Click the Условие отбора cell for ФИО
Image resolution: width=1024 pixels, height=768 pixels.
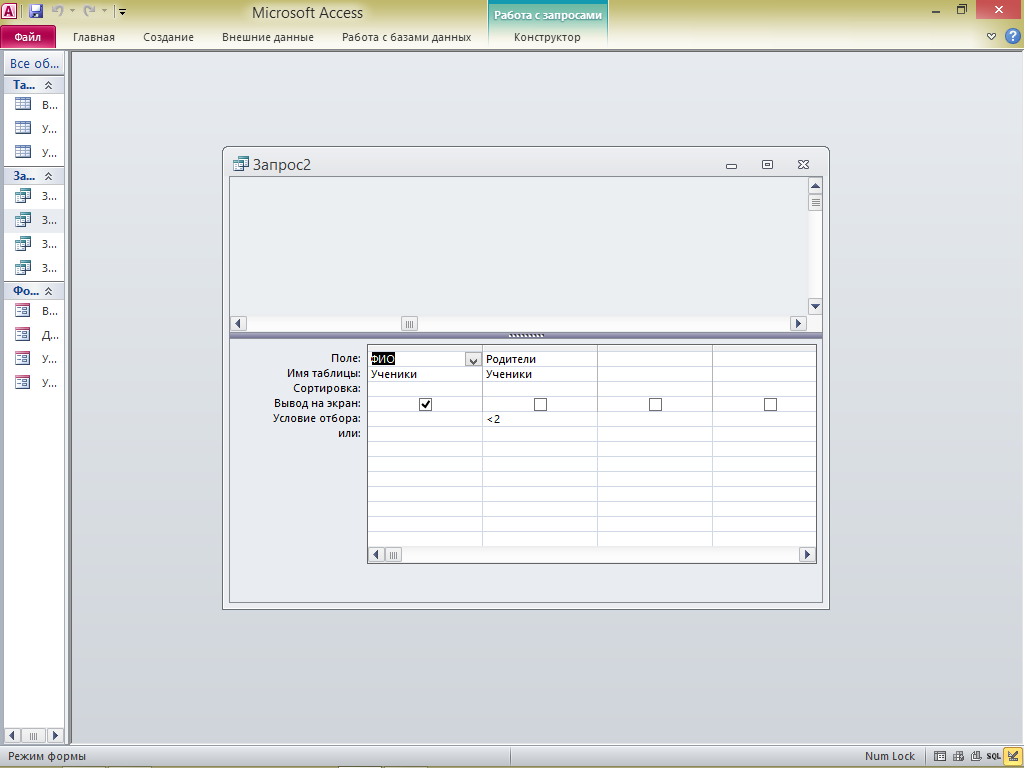424,419
